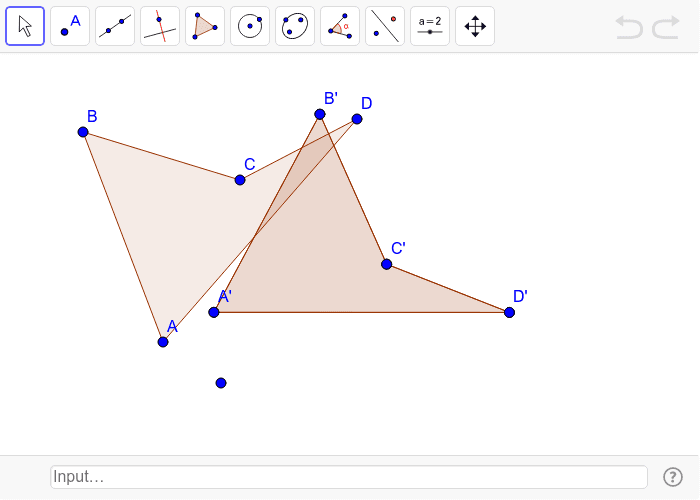Click segment A'D' of the image polygon
This screenshot has width=700, height=500.
362,312
